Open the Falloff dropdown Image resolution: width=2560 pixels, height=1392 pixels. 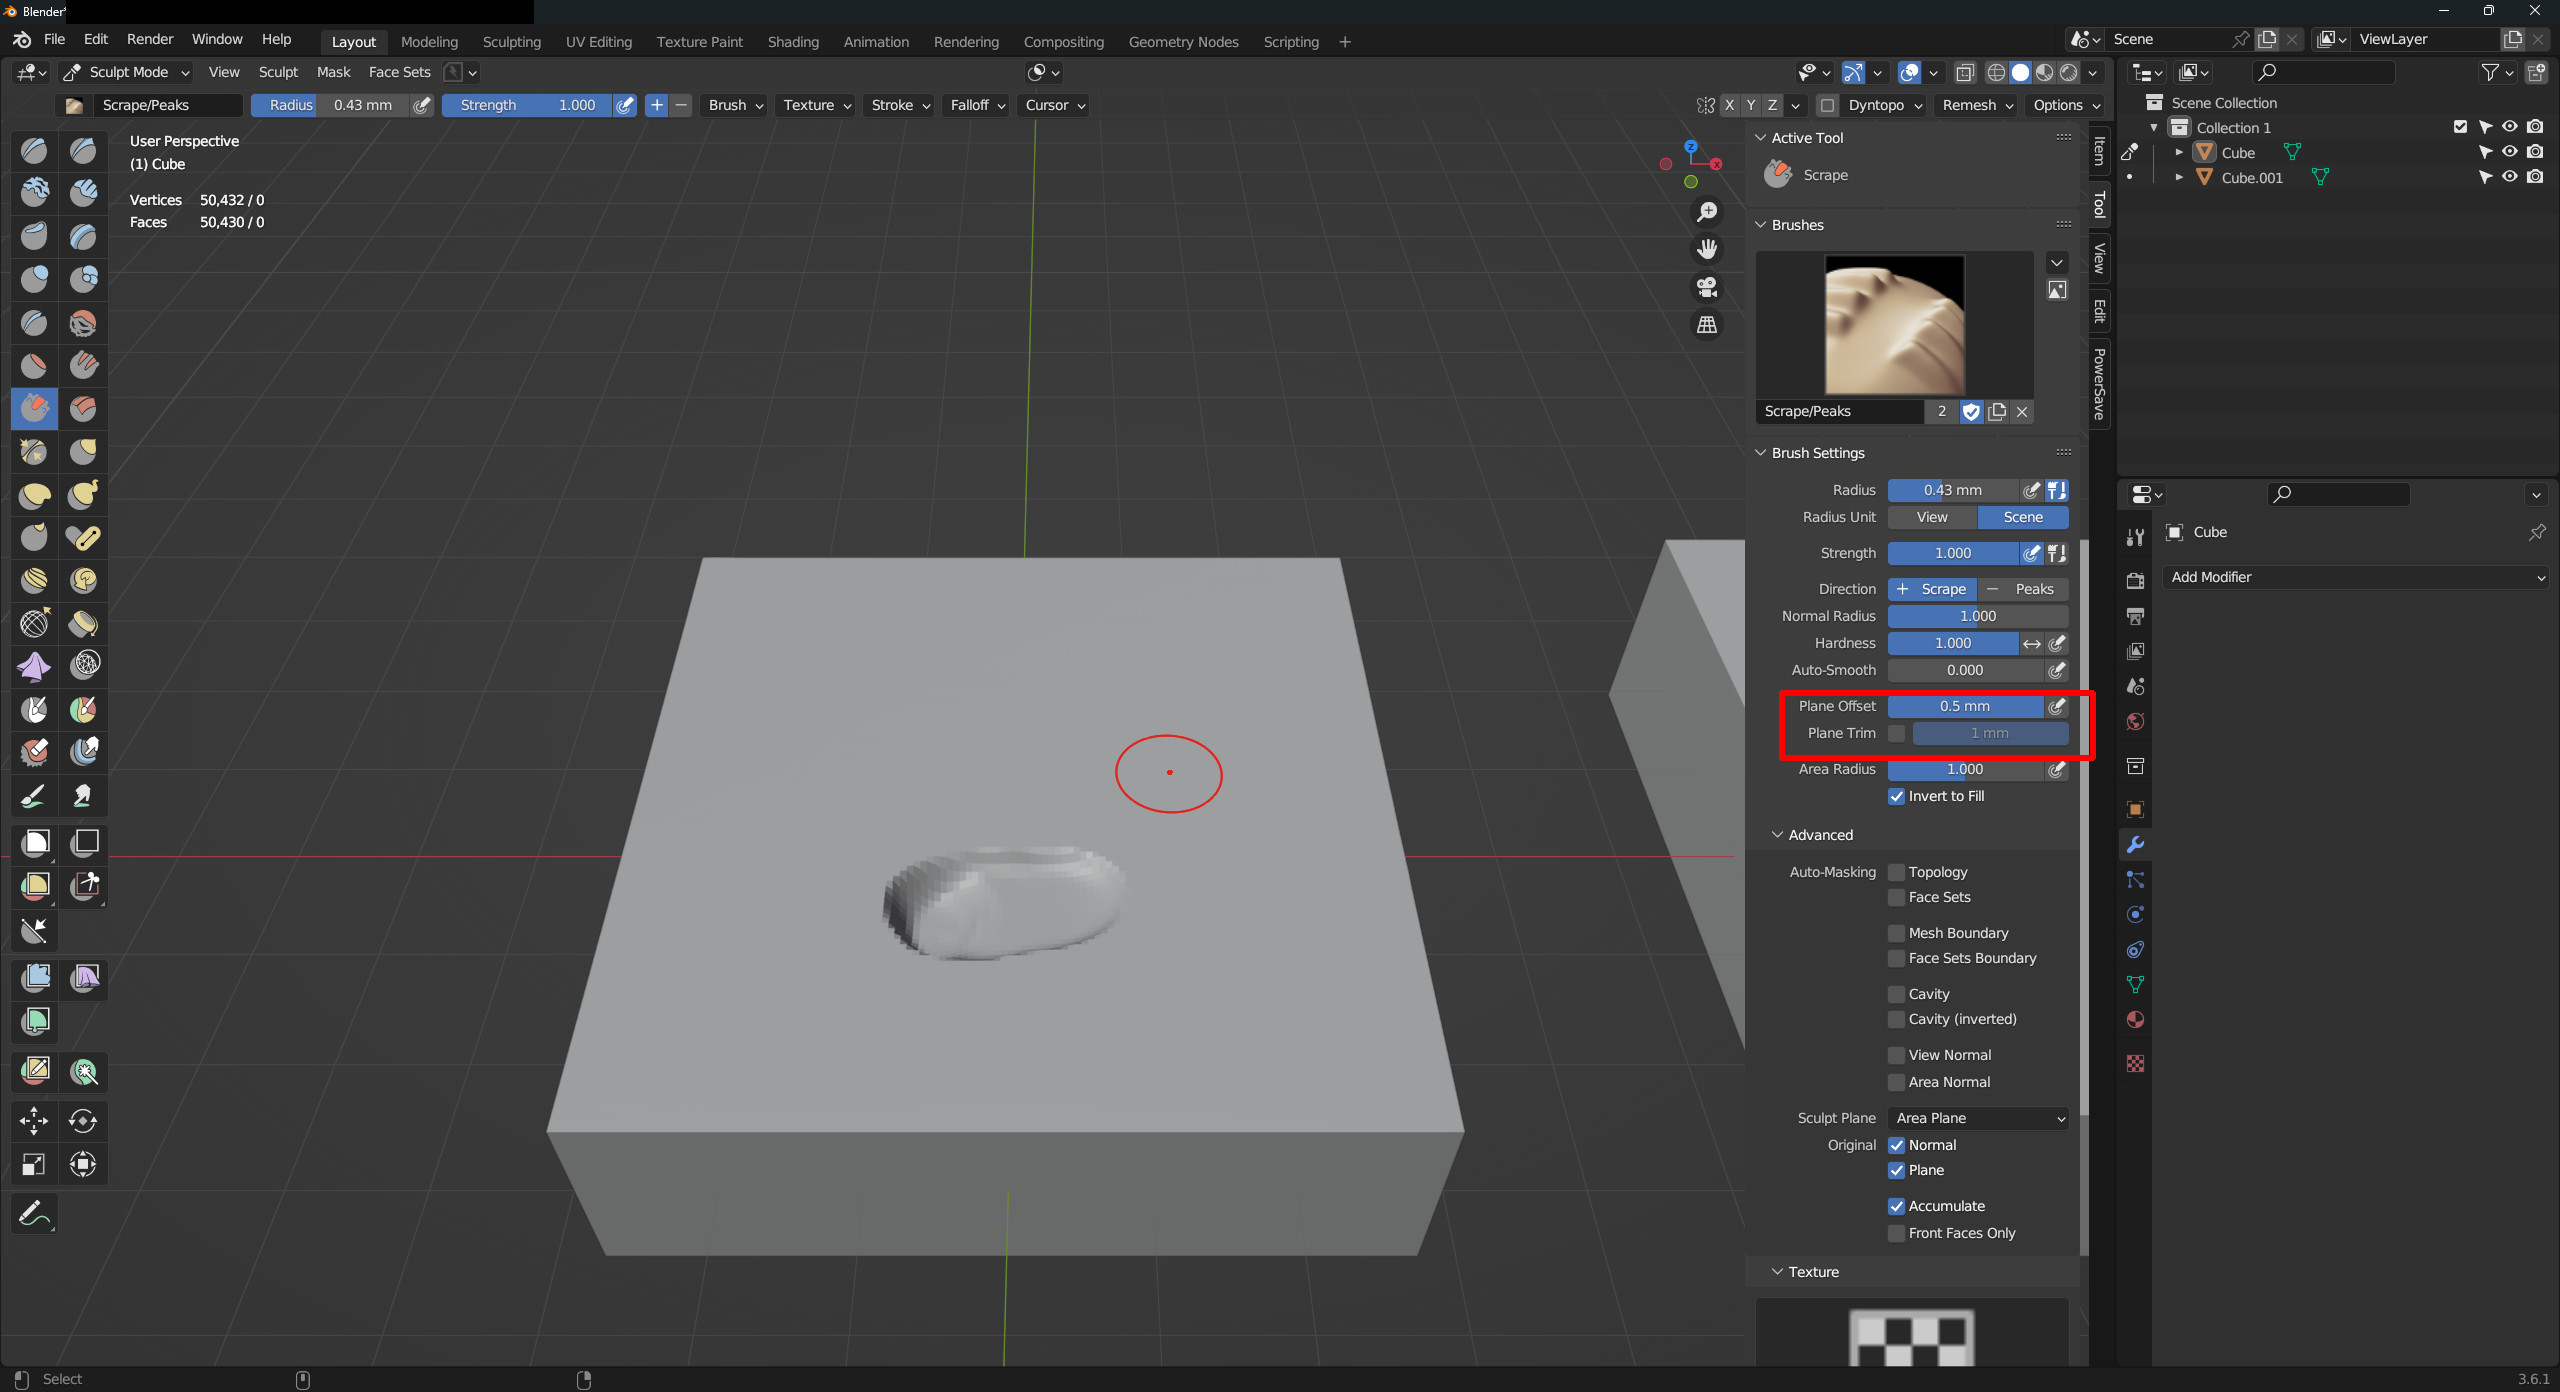coord(977,105)
